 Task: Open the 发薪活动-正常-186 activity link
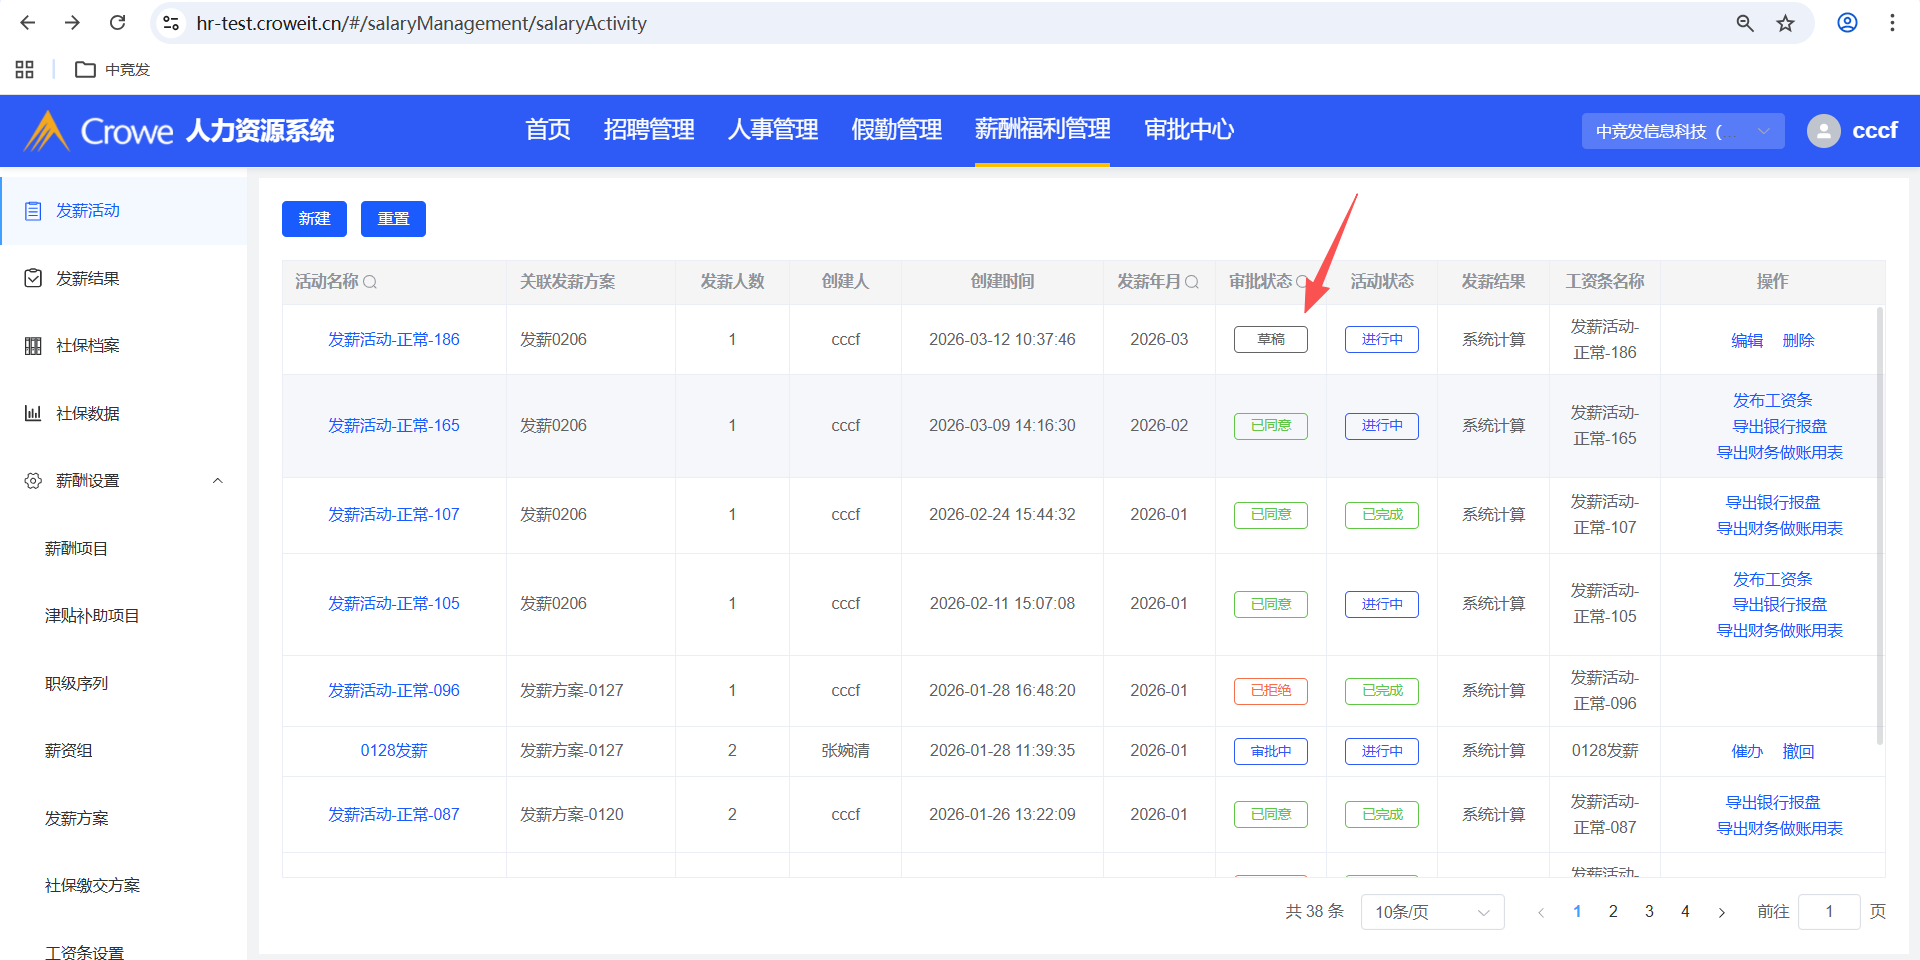point(394,340)
